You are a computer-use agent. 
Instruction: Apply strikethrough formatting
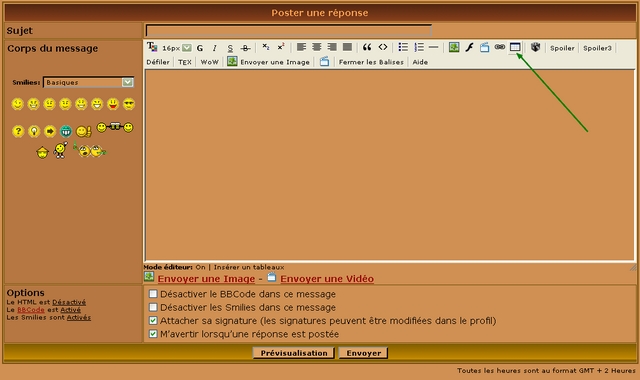(245, 48)
